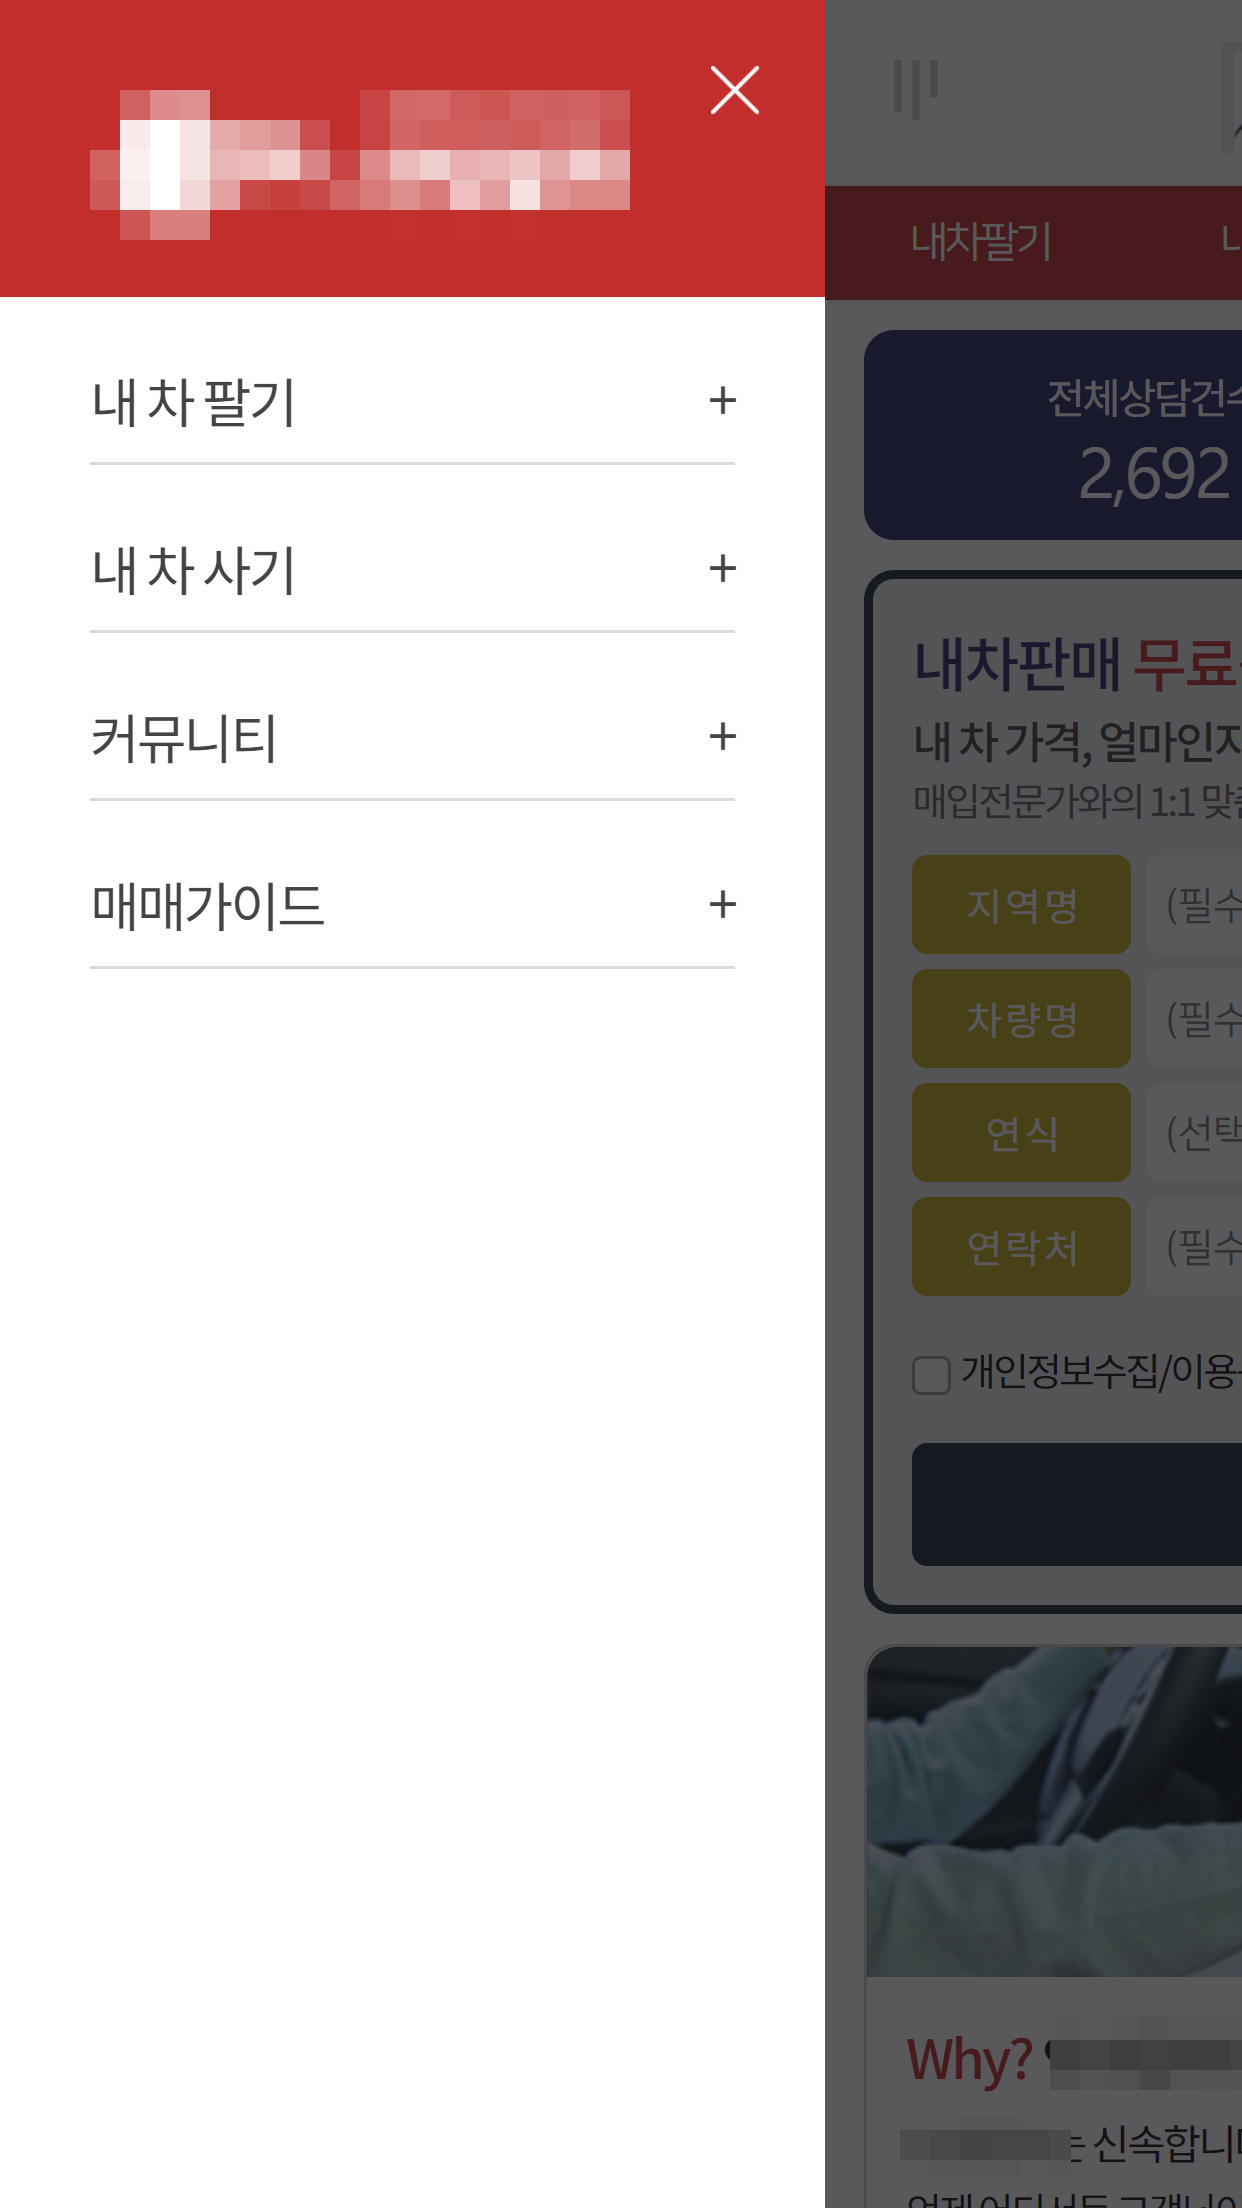
Task: Close the side menu with X icon
Action: click(x=735, y=90)
